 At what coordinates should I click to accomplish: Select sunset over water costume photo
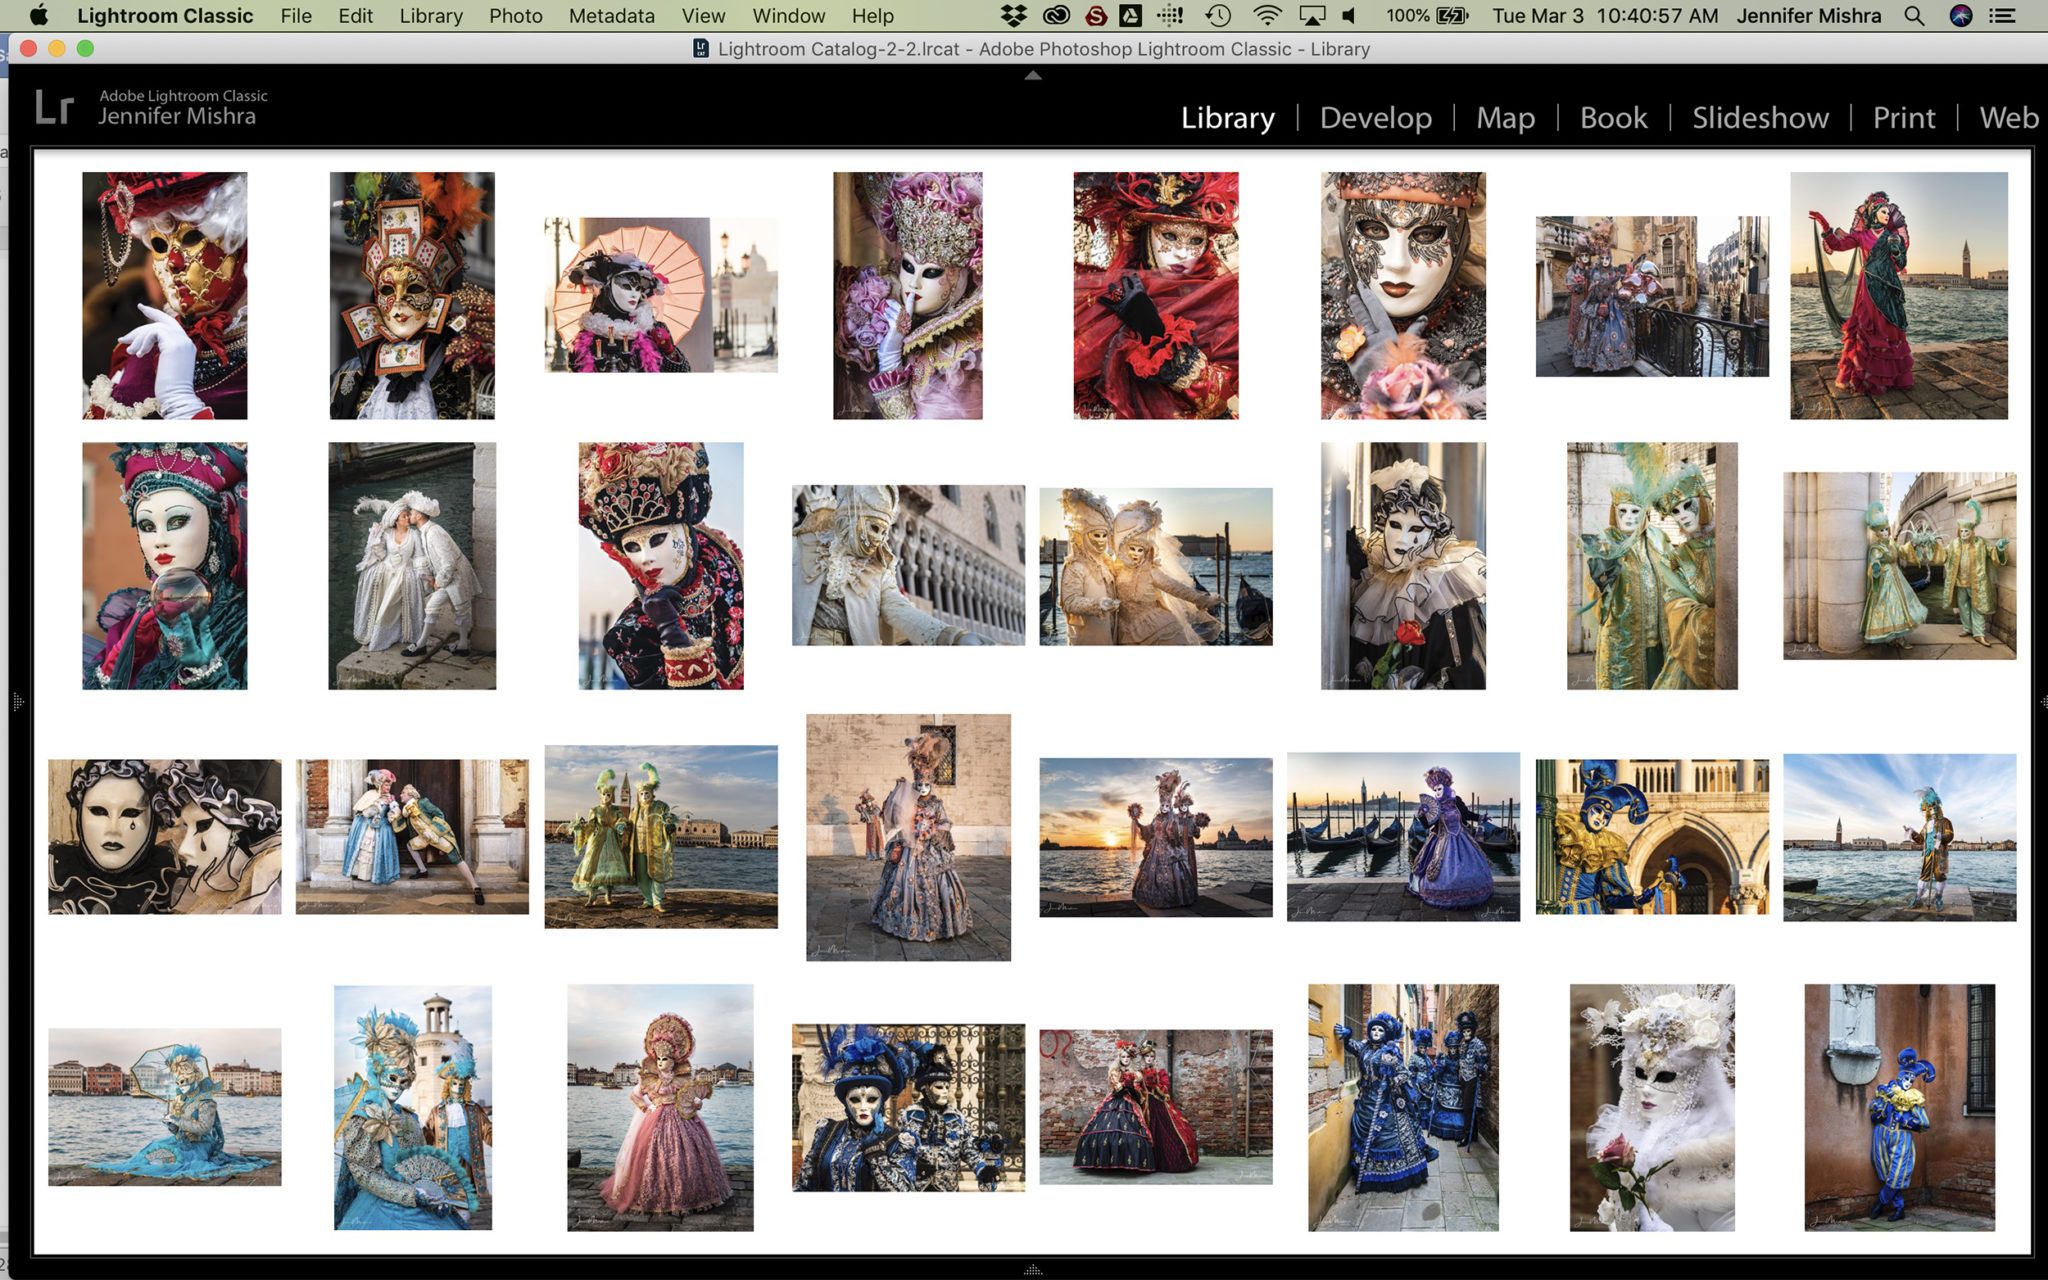coord(1156,837)
